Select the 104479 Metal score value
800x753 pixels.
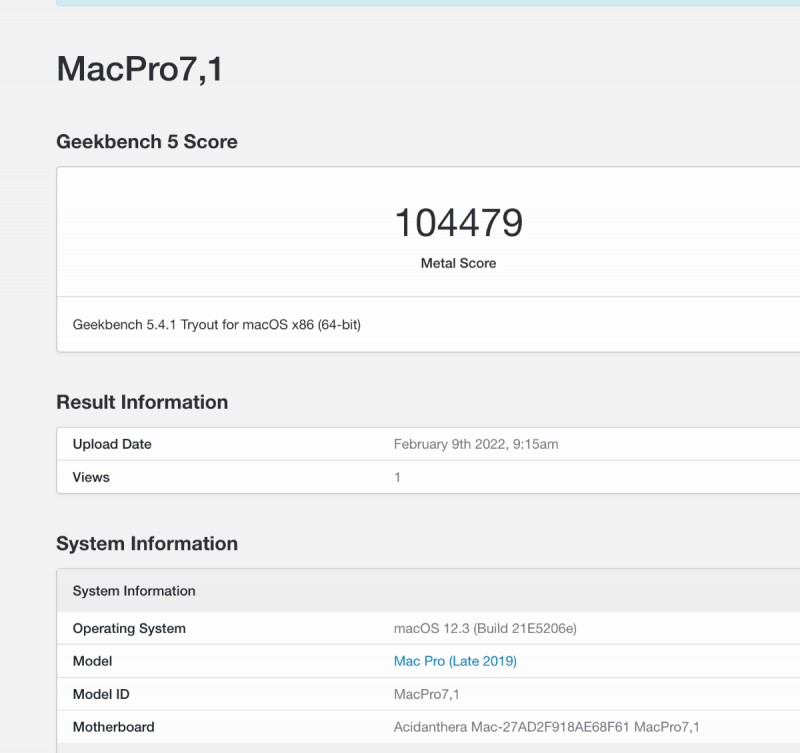tap(459, 222)
